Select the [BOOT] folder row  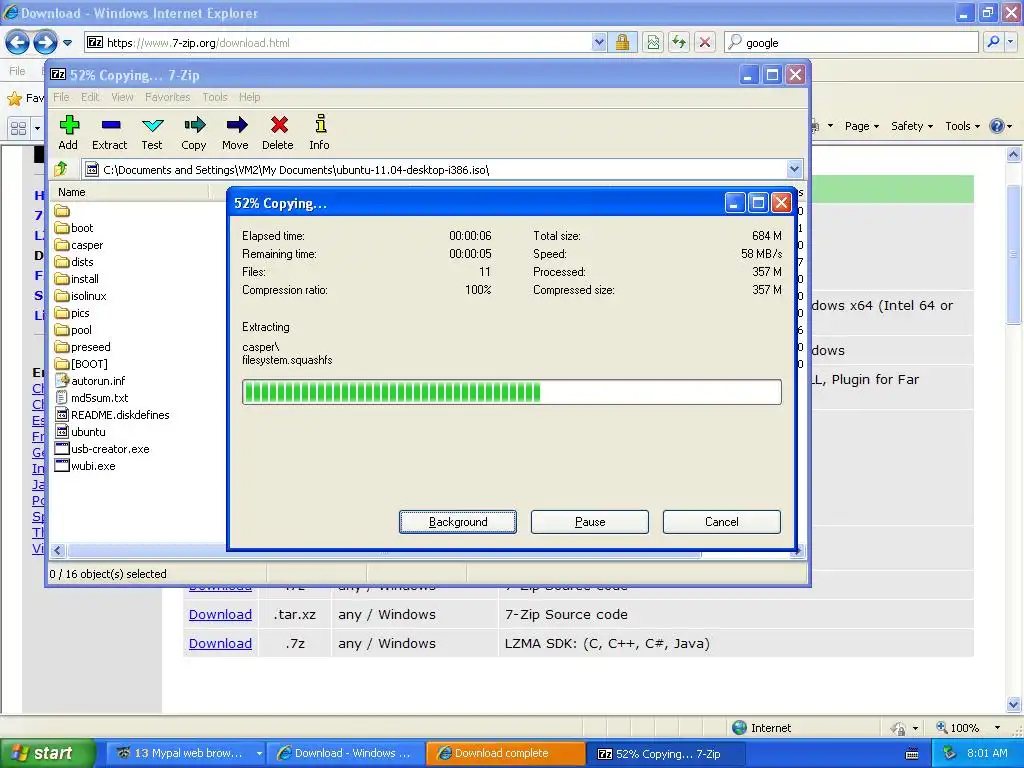[x=89, y=364]
